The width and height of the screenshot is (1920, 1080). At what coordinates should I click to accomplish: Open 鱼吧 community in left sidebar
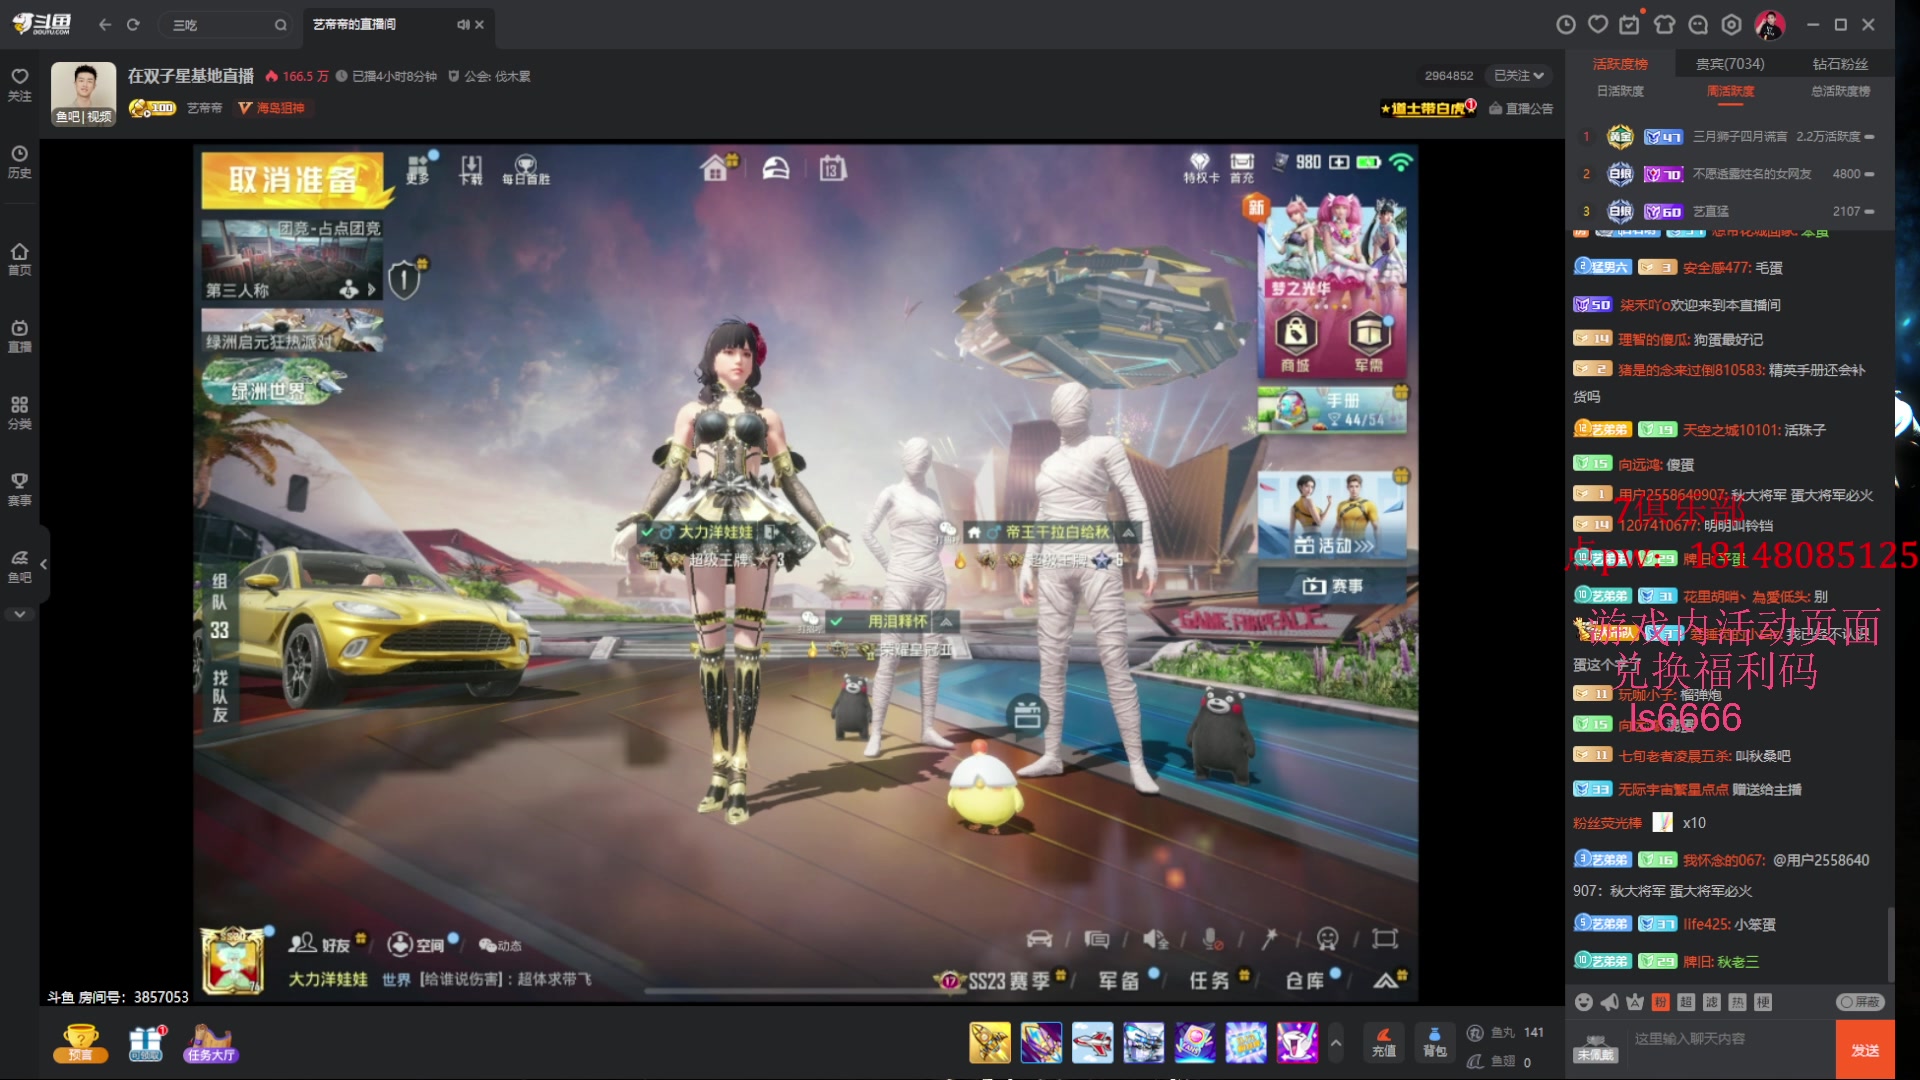(x=19, y=566)
